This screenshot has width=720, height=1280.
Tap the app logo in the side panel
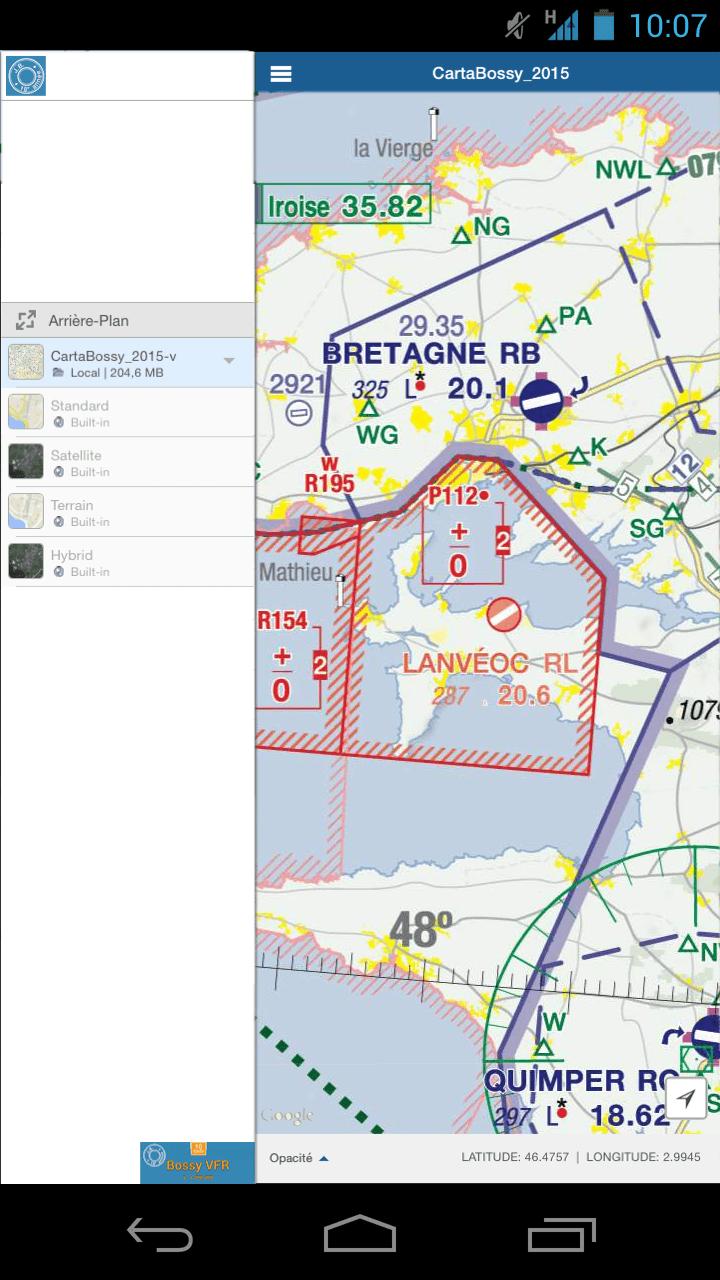(x=26, y=76)
